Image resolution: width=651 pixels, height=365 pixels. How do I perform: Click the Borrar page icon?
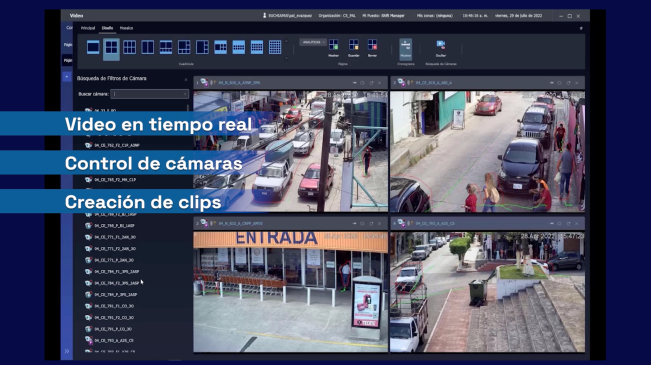coord(372,48)
